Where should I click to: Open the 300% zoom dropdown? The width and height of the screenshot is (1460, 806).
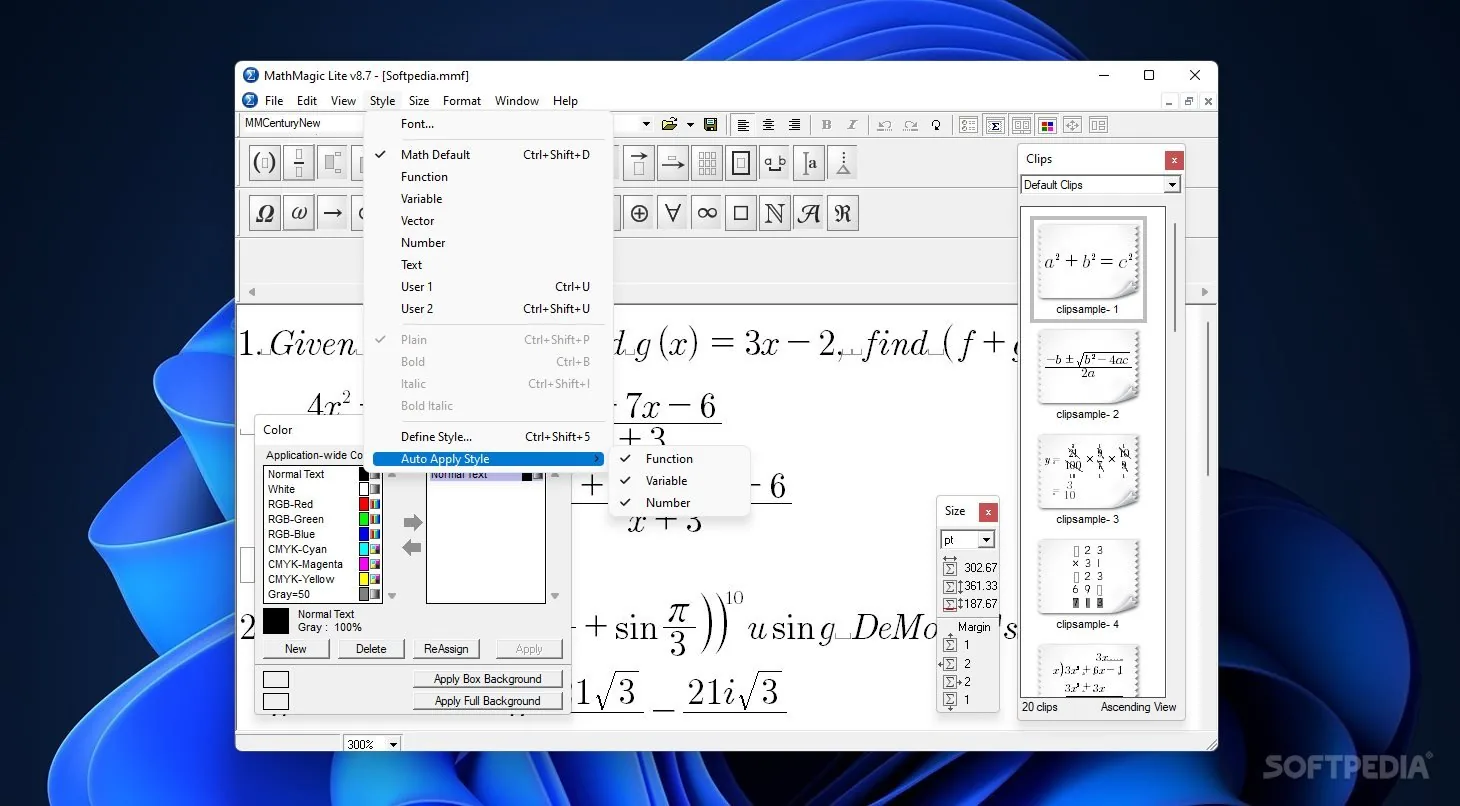pyautogui.click(x=393, y=744)
